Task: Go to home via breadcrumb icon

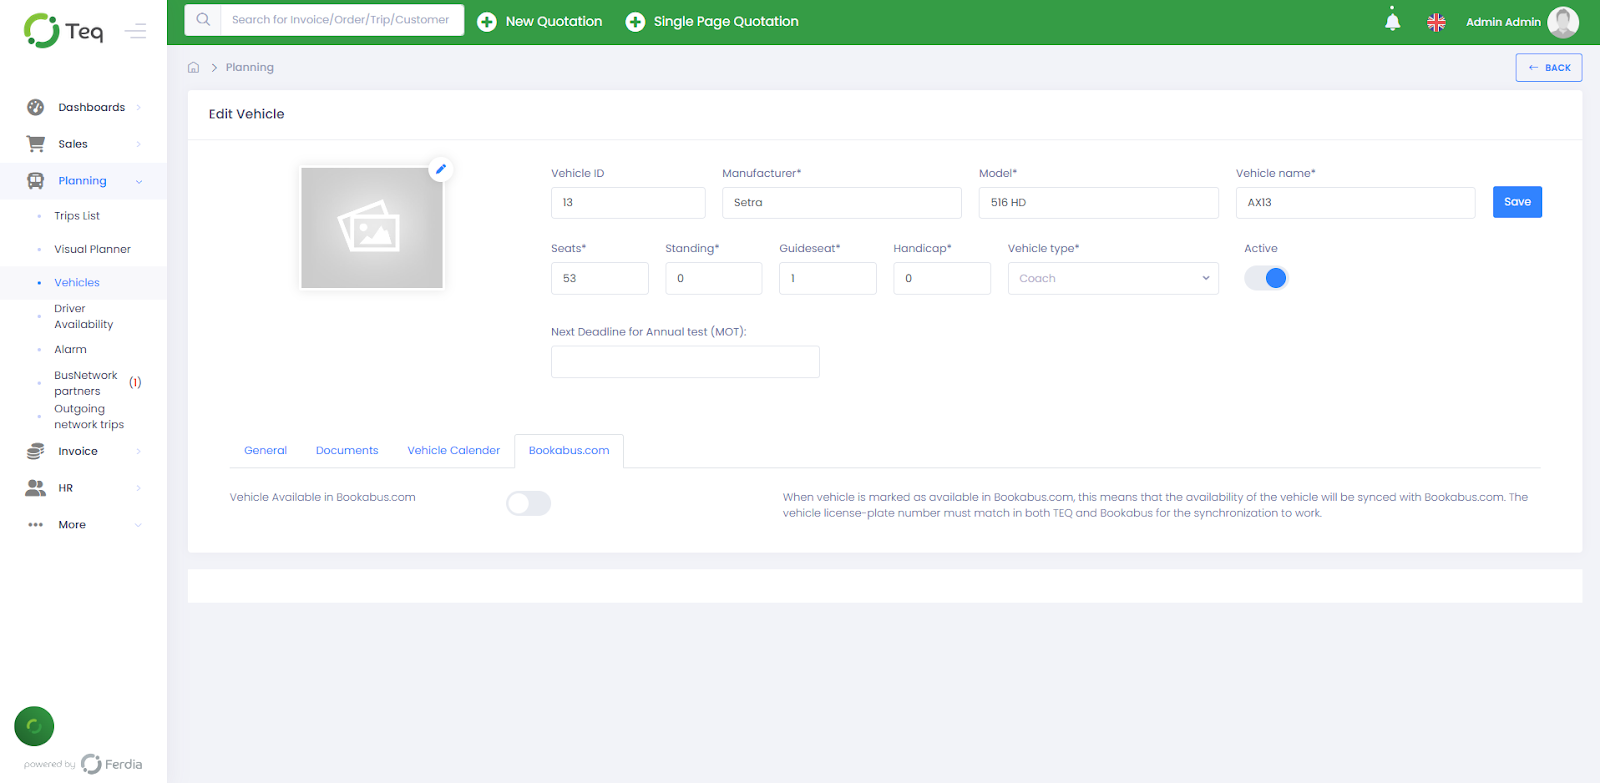Action: coord(194,68)
